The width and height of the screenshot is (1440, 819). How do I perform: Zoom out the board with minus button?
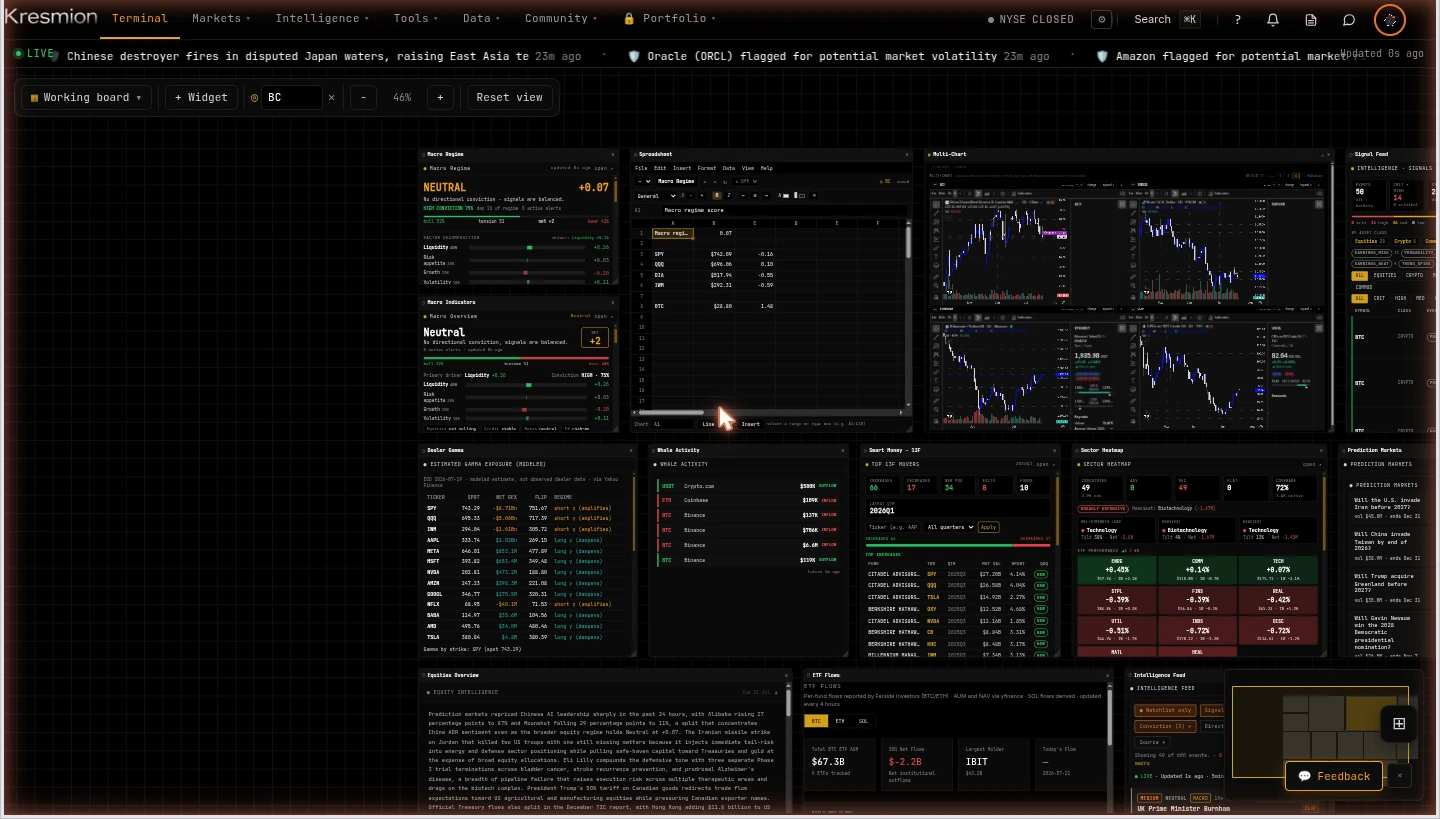(x=363, y=97)
